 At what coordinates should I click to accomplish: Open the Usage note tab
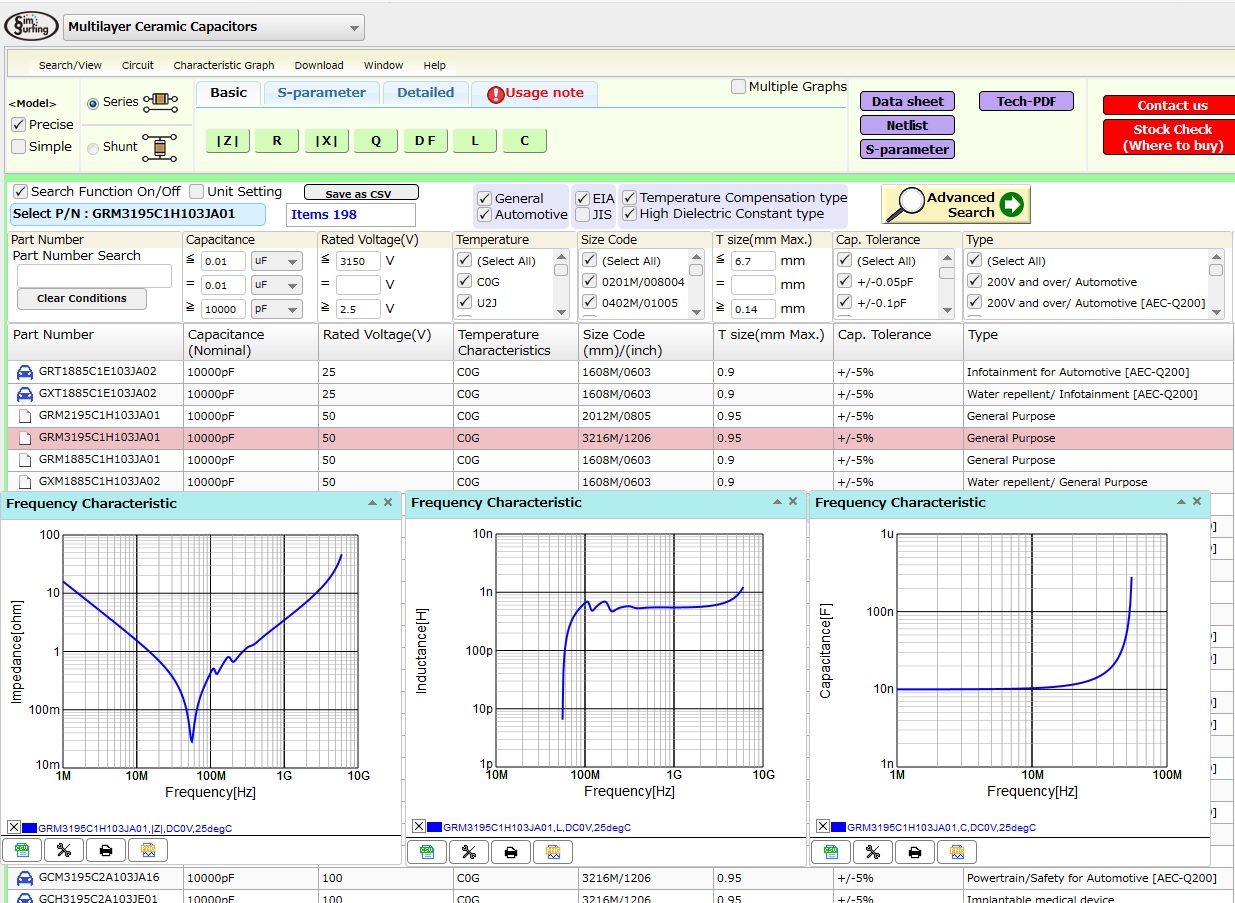(535, 93)
